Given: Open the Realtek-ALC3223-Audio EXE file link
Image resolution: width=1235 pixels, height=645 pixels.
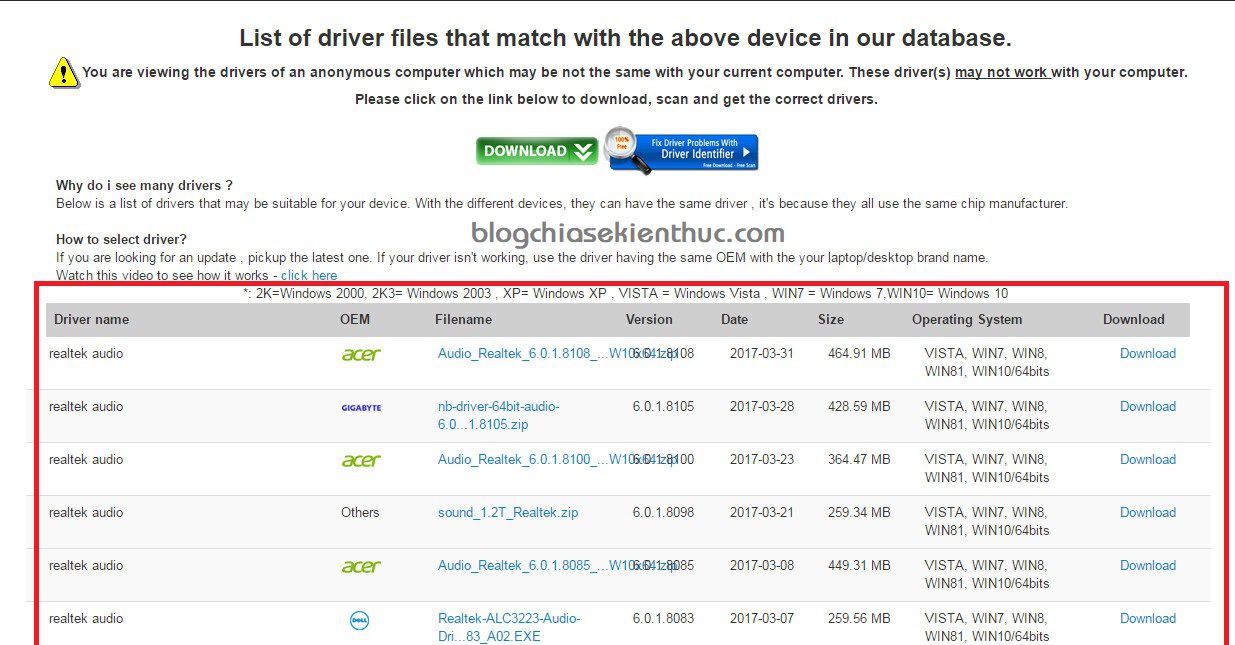Looking at the screenshot, I should [509, 627].
